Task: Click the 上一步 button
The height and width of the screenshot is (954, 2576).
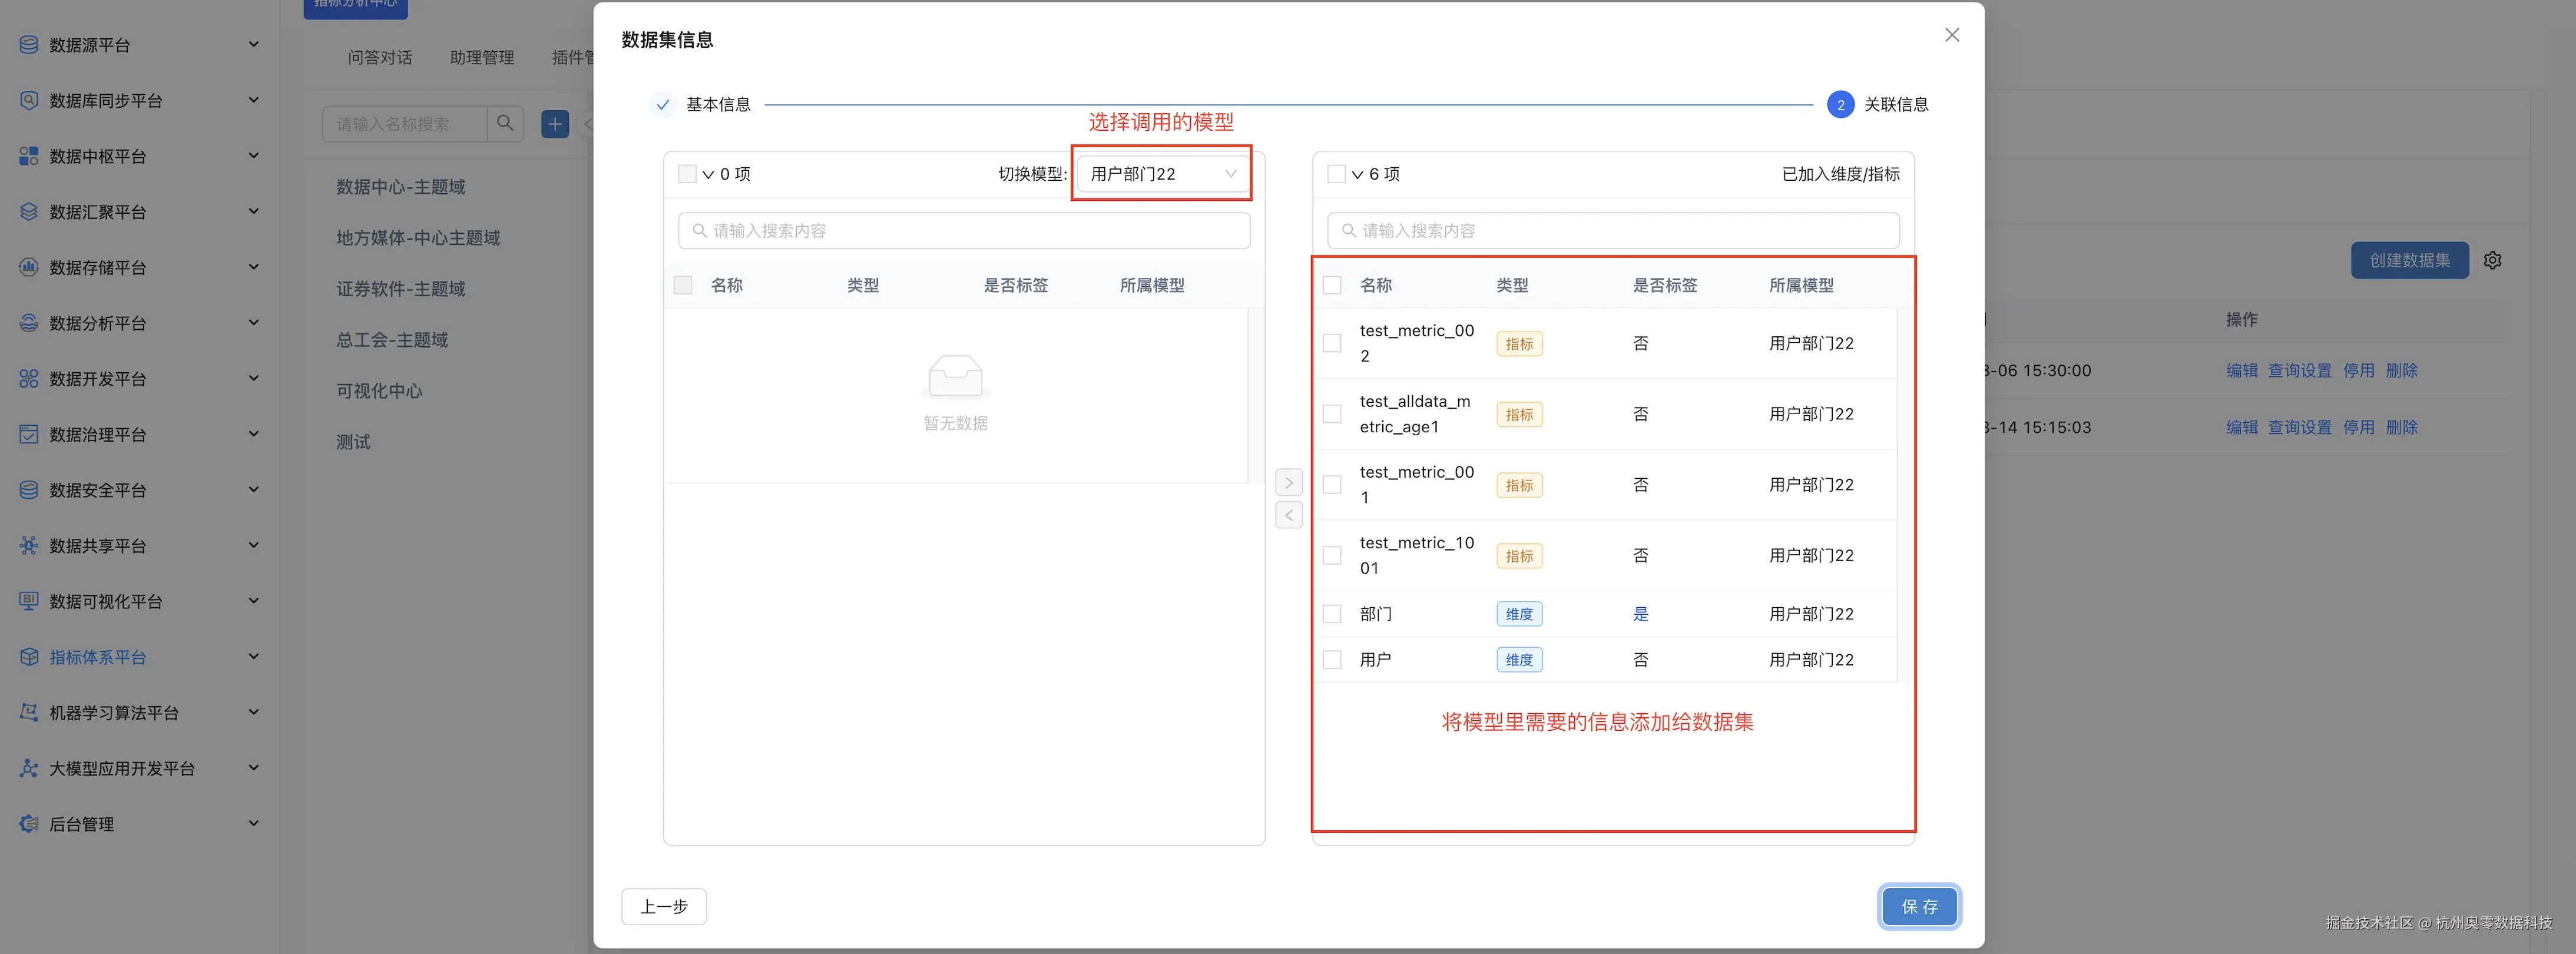Action: coord(663,907)
